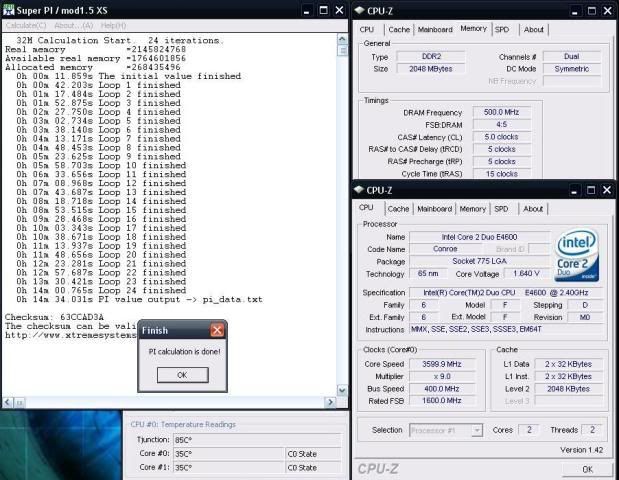Image resolution: width=619 pixels, height=480 pixels.
Task: Open the Help(H) menu in Super PI
Action: pyautogui.click(x=113, y=26)
